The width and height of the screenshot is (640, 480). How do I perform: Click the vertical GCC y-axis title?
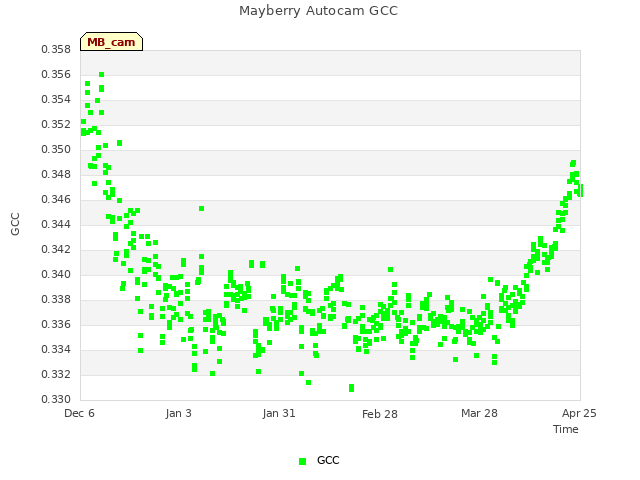tap(15, 224)
